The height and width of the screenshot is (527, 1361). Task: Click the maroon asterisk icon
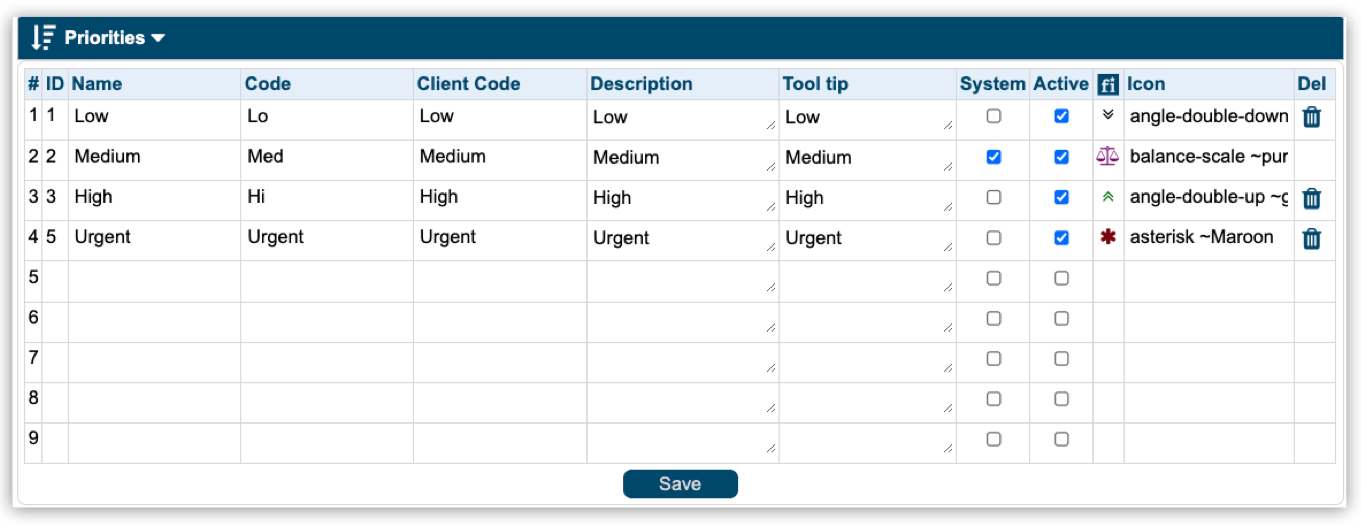(x=1107, y=238)
